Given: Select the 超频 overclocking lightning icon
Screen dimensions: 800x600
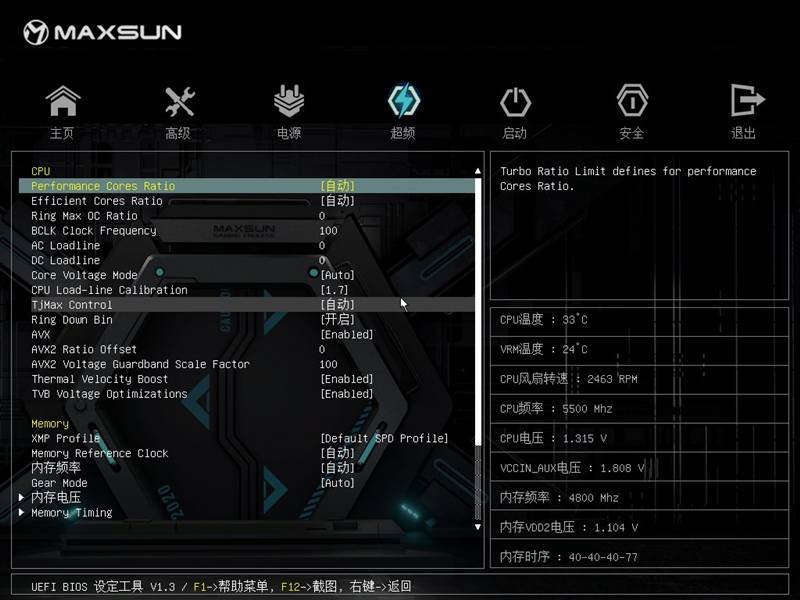Looking at the screenshot, I should pos(404,101).
